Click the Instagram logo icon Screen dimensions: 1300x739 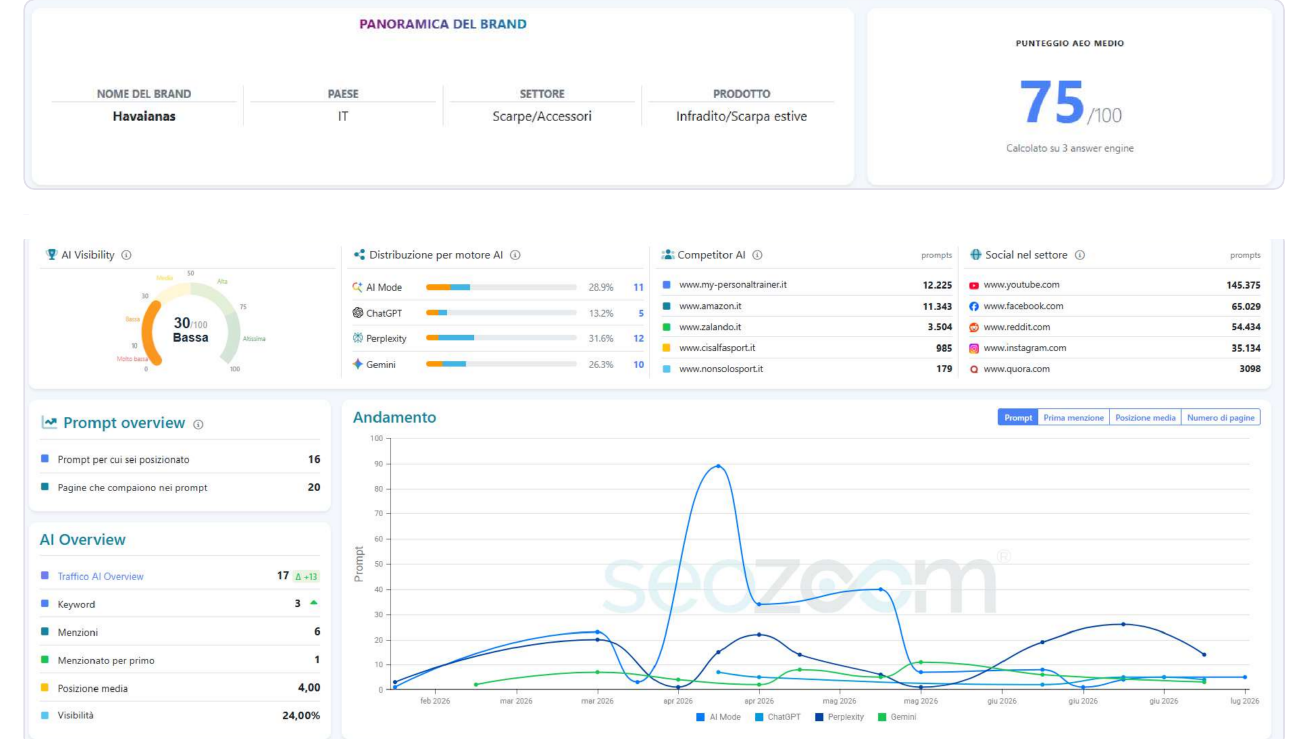tap(974, 348)
